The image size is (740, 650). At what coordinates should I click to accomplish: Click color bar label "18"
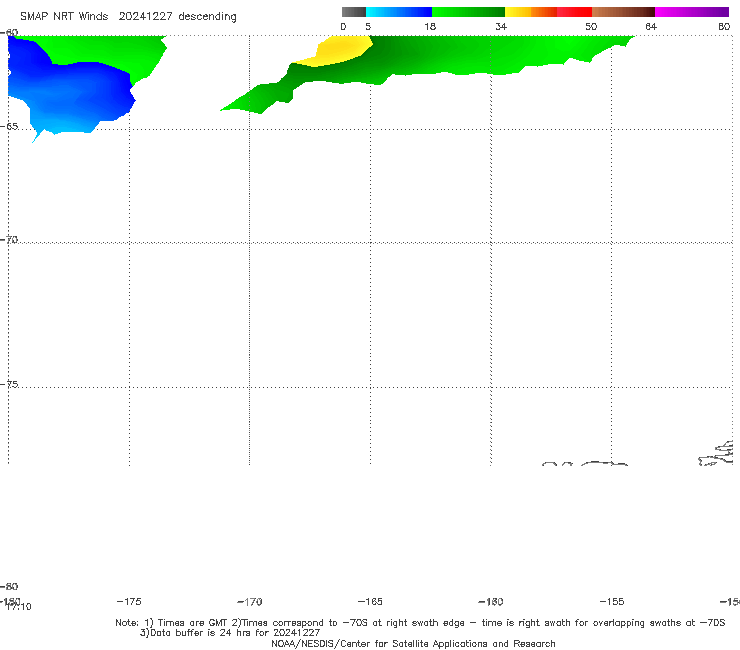pos(430,27)
